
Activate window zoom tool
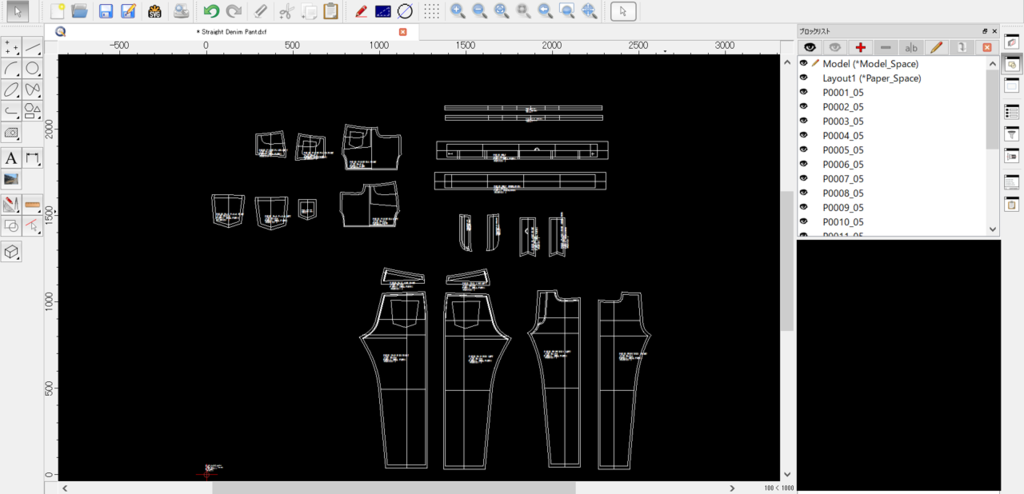[568, 10]
